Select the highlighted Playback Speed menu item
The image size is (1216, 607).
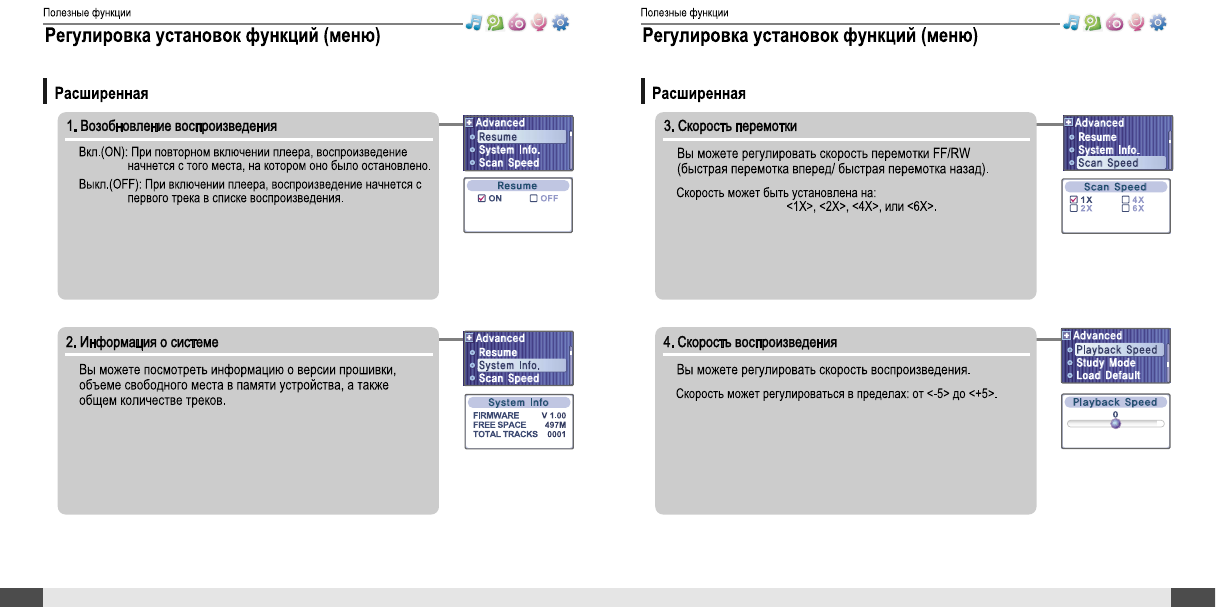(x=1119, y=350)
